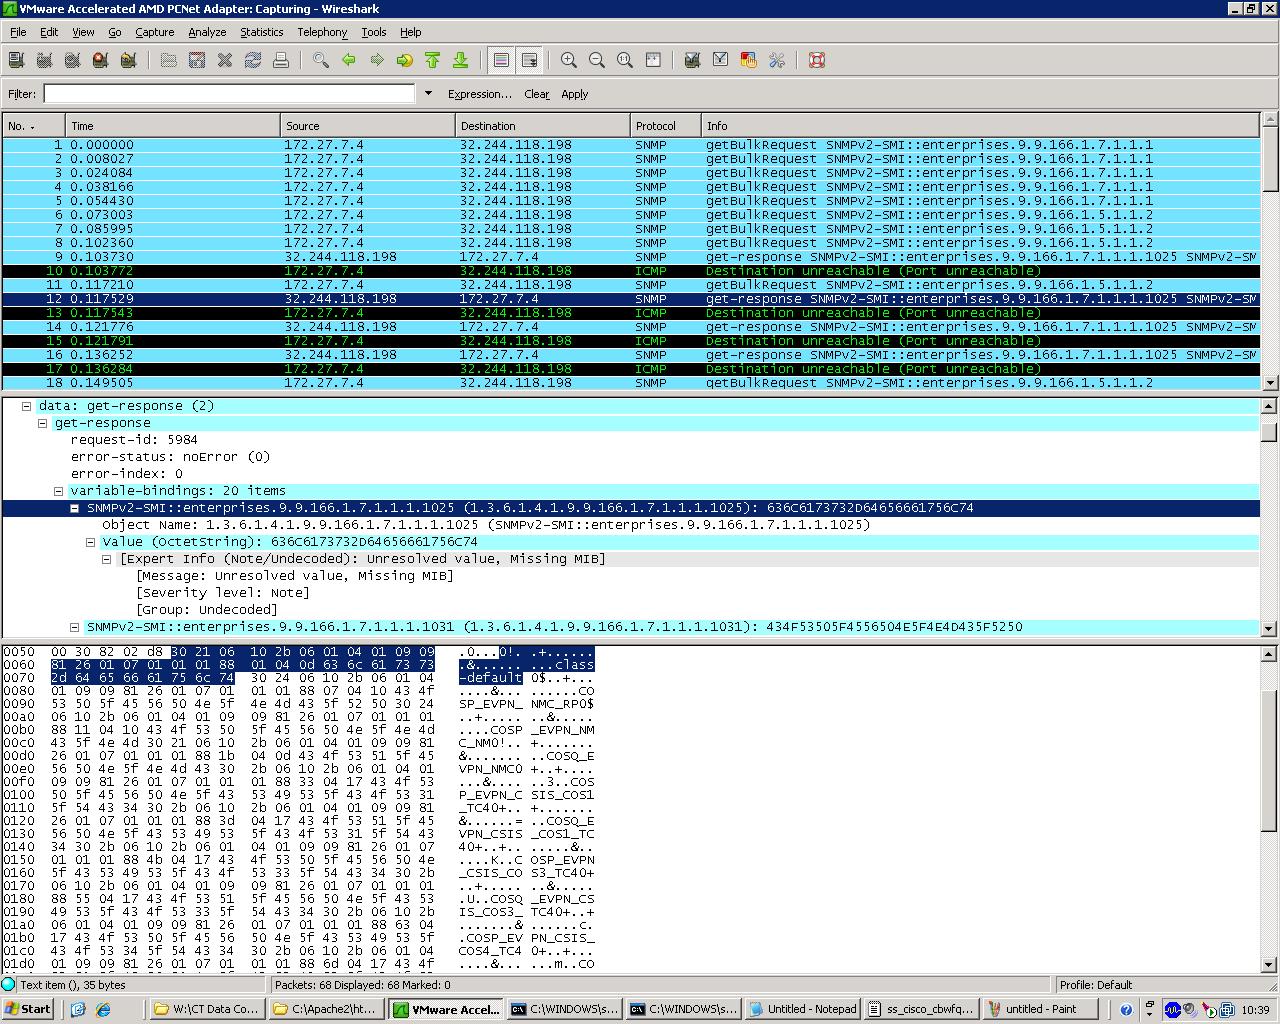Viewport: 1280px width, 1024px height.
Task: Sort packets by the Time column
Action: [x=173, y=126]
